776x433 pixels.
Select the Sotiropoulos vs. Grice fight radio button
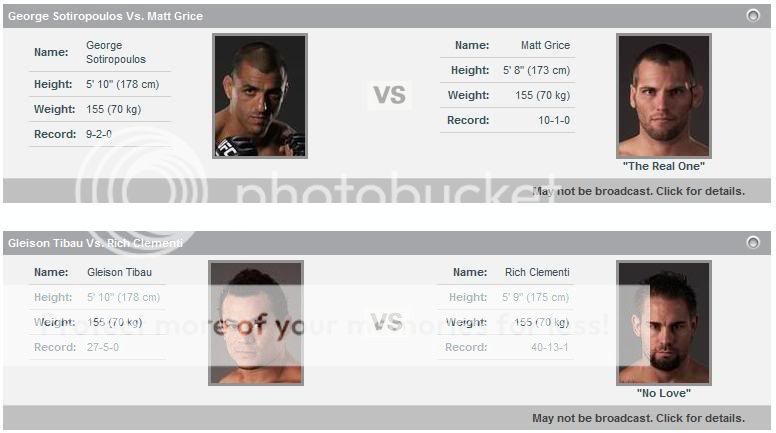[x=753, y=16]
